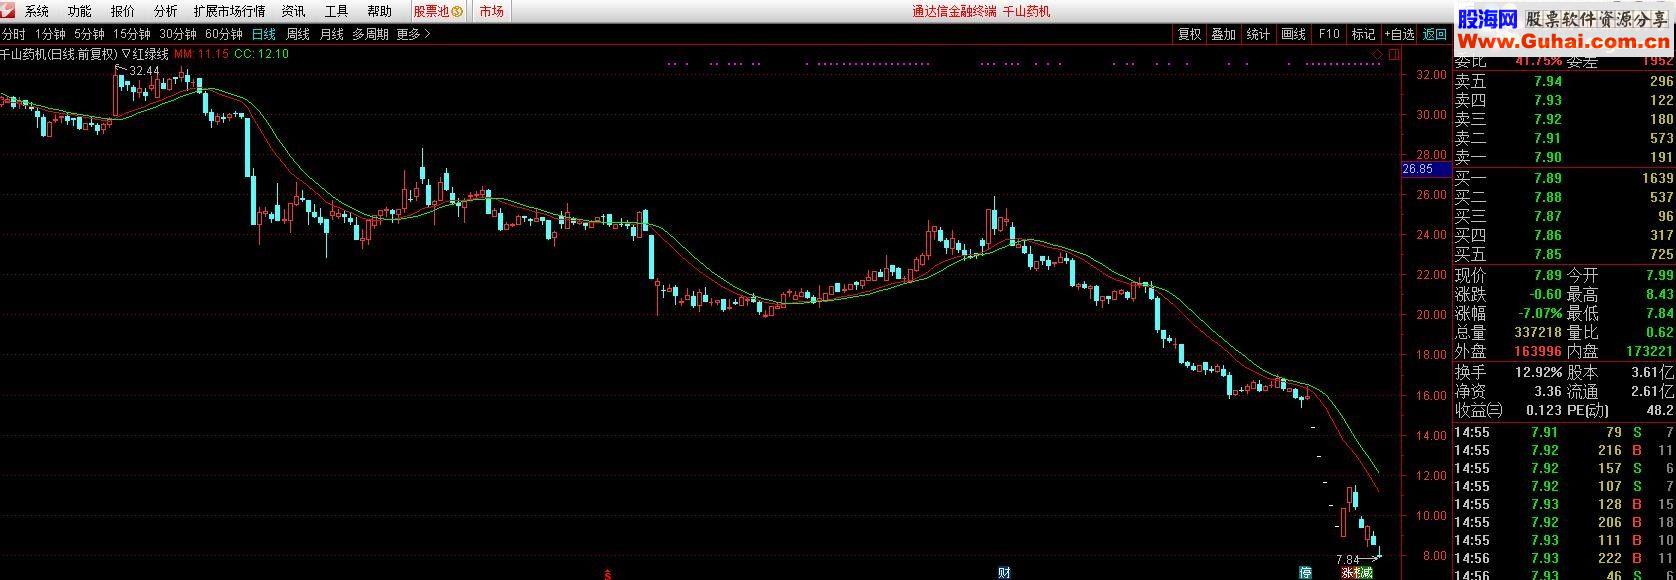Screen dimensions: 1676x580
Task: Click the 7.84 low price annotation
Action: [x=1348, y=559]
